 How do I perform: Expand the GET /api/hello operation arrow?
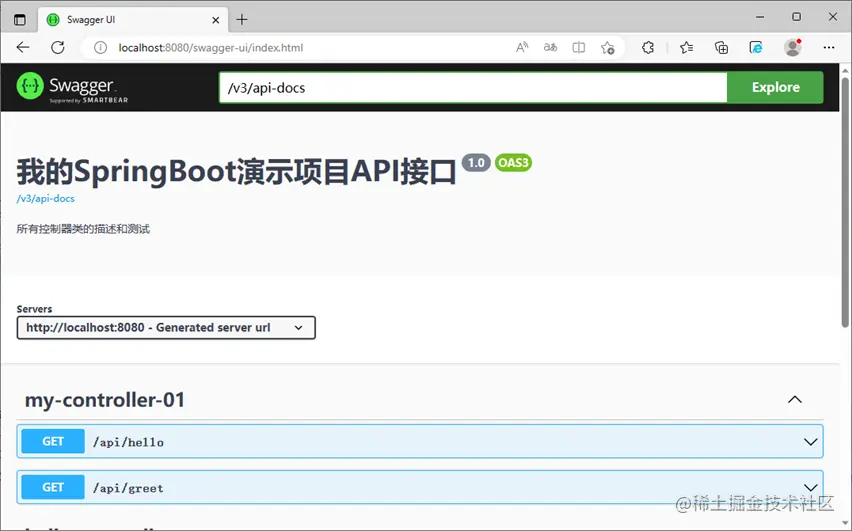point(810,442)
